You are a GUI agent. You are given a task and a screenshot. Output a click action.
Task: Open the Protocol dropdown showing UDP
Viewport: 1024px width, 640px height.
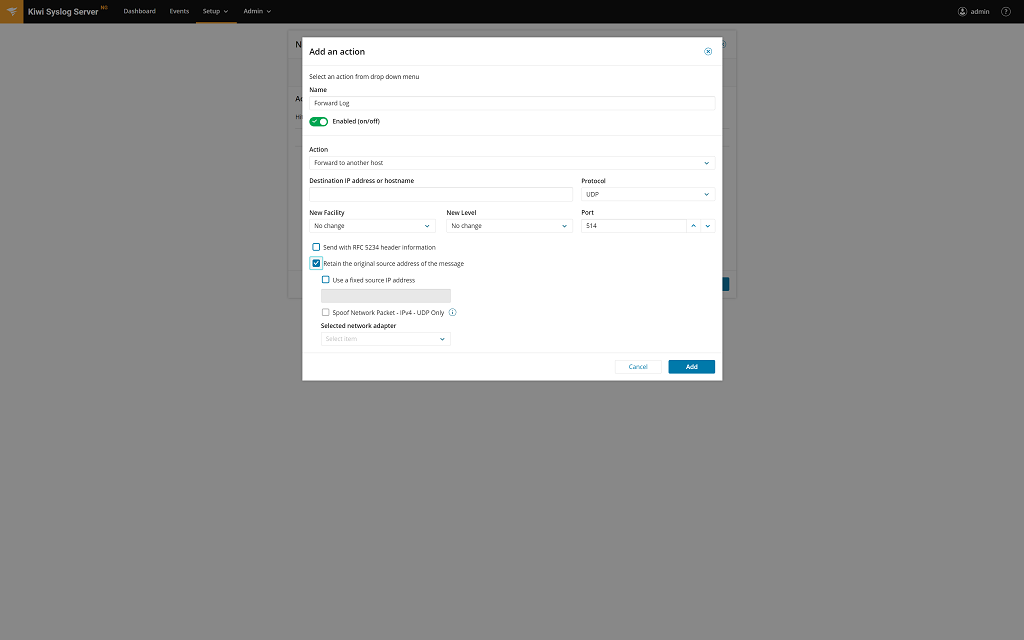click(648, 194)
